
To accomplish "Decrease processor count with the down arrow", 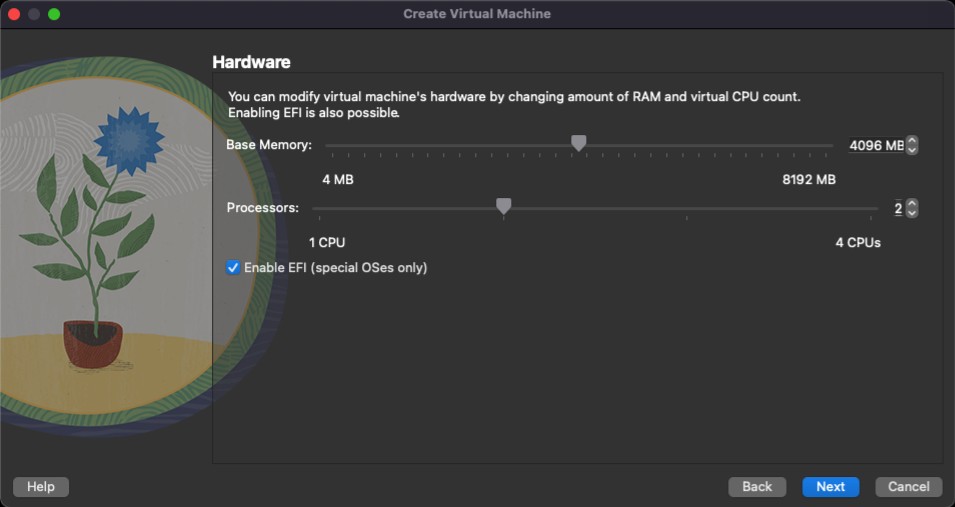I will coord(911,213).
